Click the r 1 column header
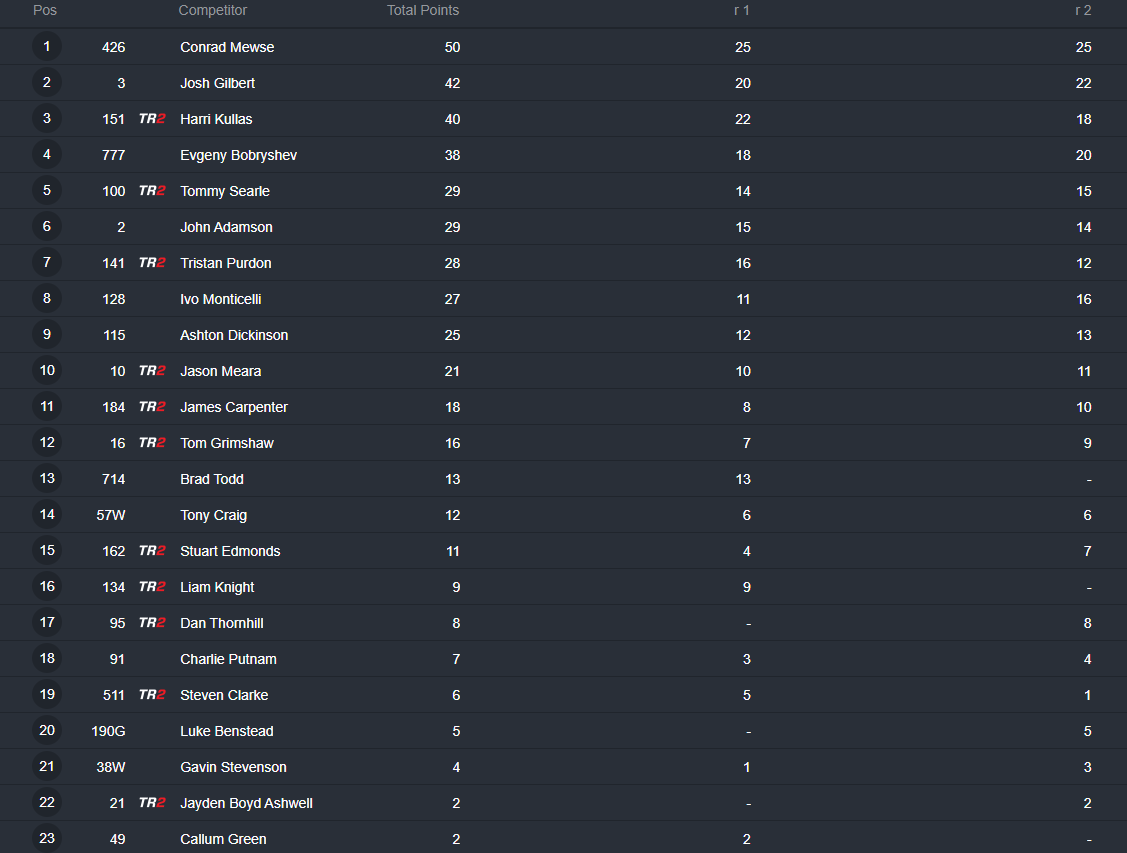Screen dimensions: 1127x853 [x=742, y=10]
